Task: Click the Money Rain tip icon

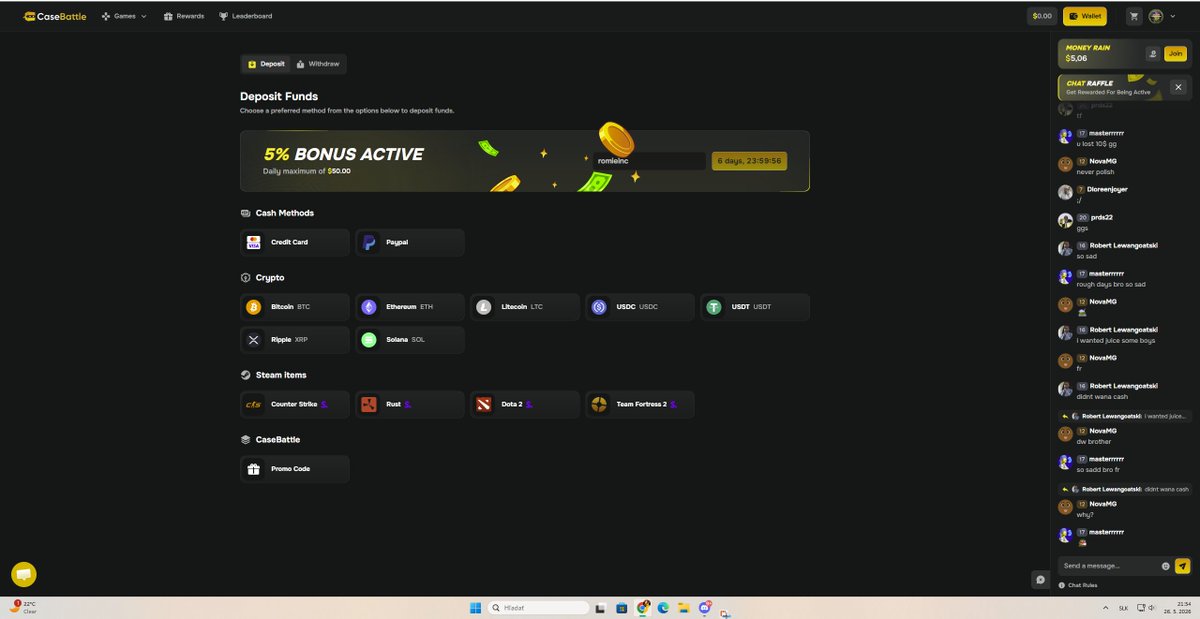Action: (1153, 54)
